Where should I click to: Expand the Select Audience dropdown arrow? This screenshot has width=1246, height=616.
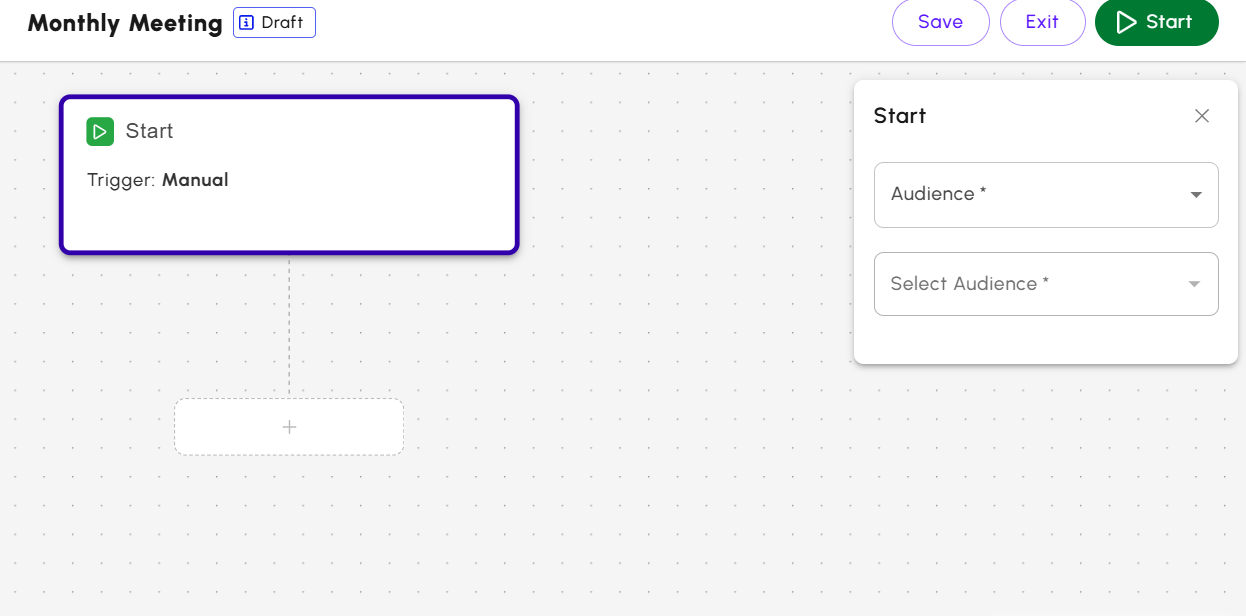1194,285
